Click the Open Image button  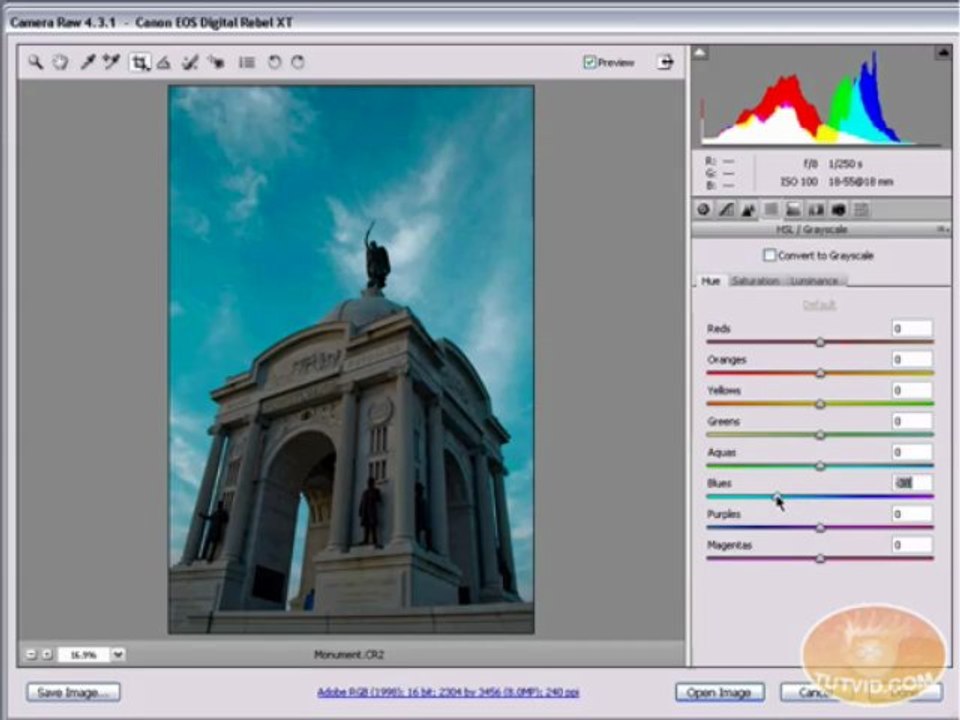point(719,692)
